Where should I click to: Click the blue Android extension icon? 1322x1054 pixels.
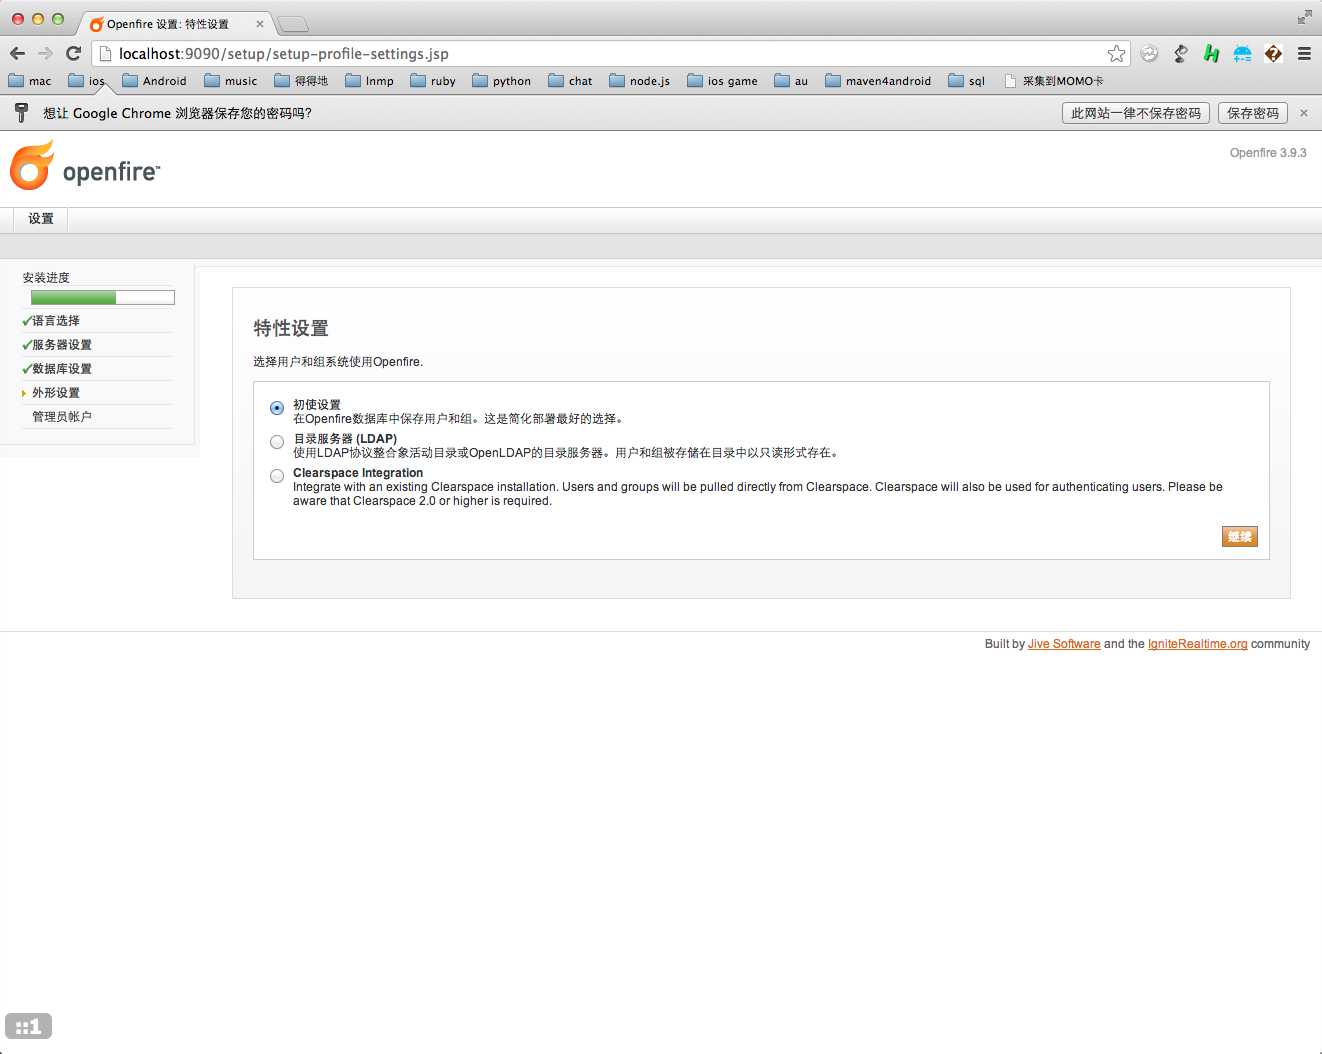pos(1242,54)
